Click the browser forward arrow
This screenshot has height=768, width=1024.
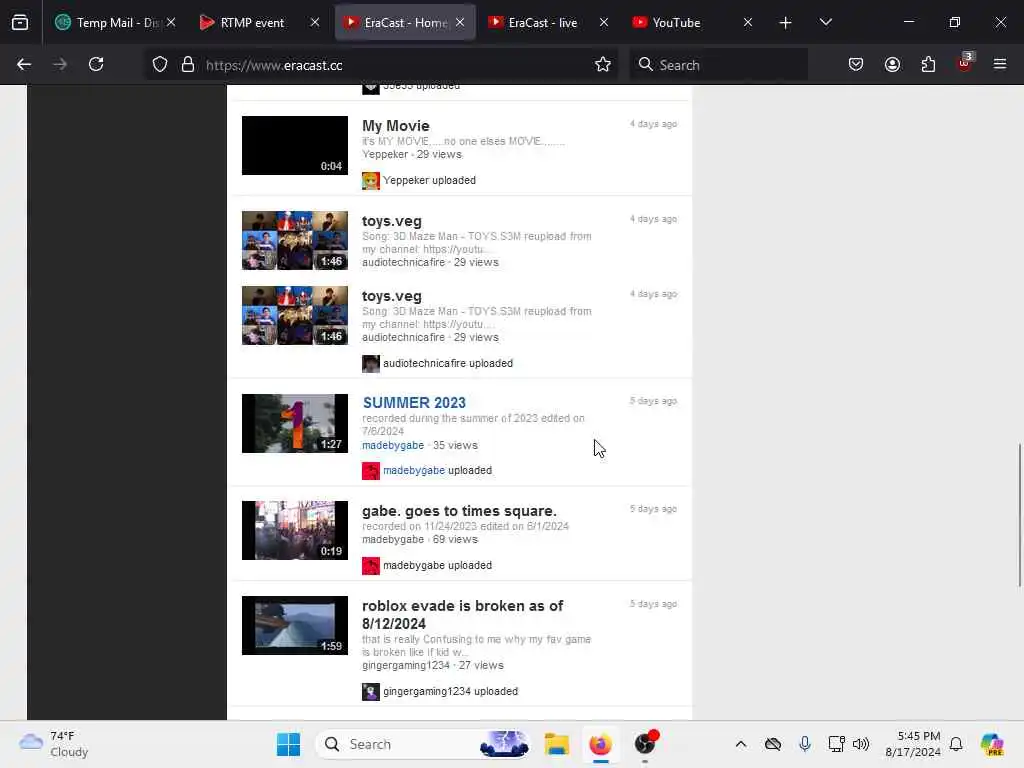click(x=60, y=65)
